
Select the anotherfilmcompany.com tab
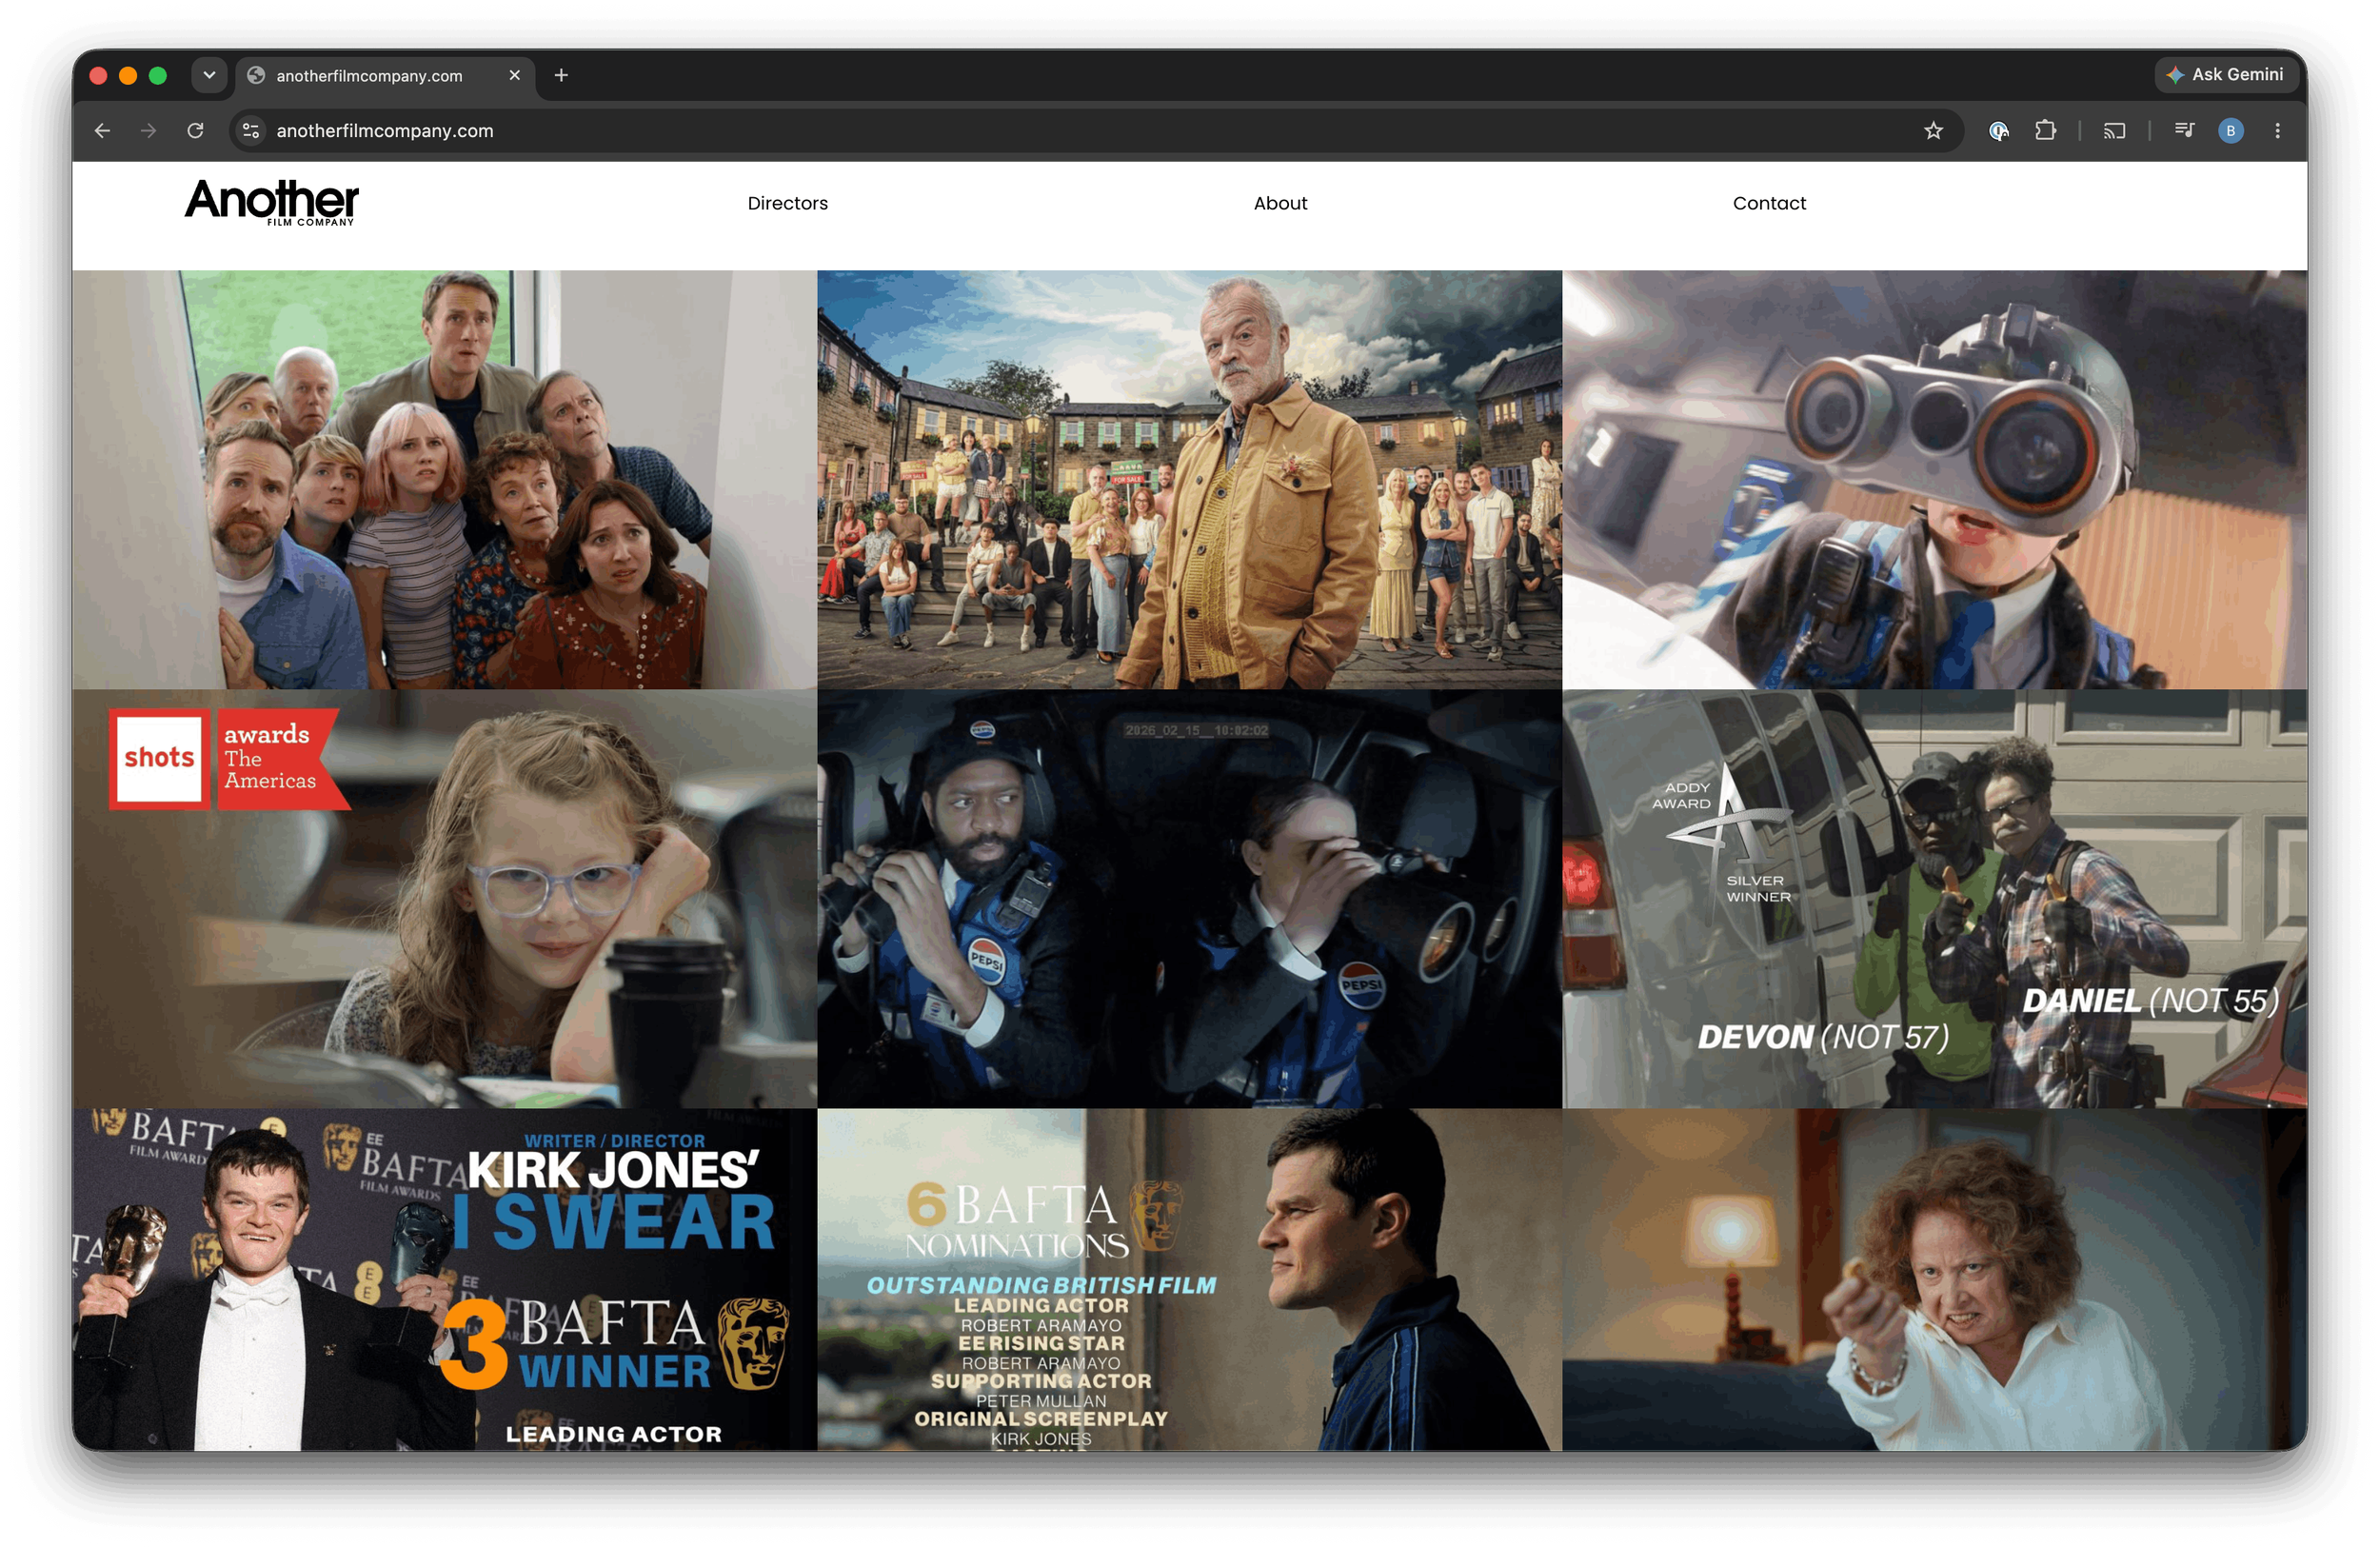(386, 76)
